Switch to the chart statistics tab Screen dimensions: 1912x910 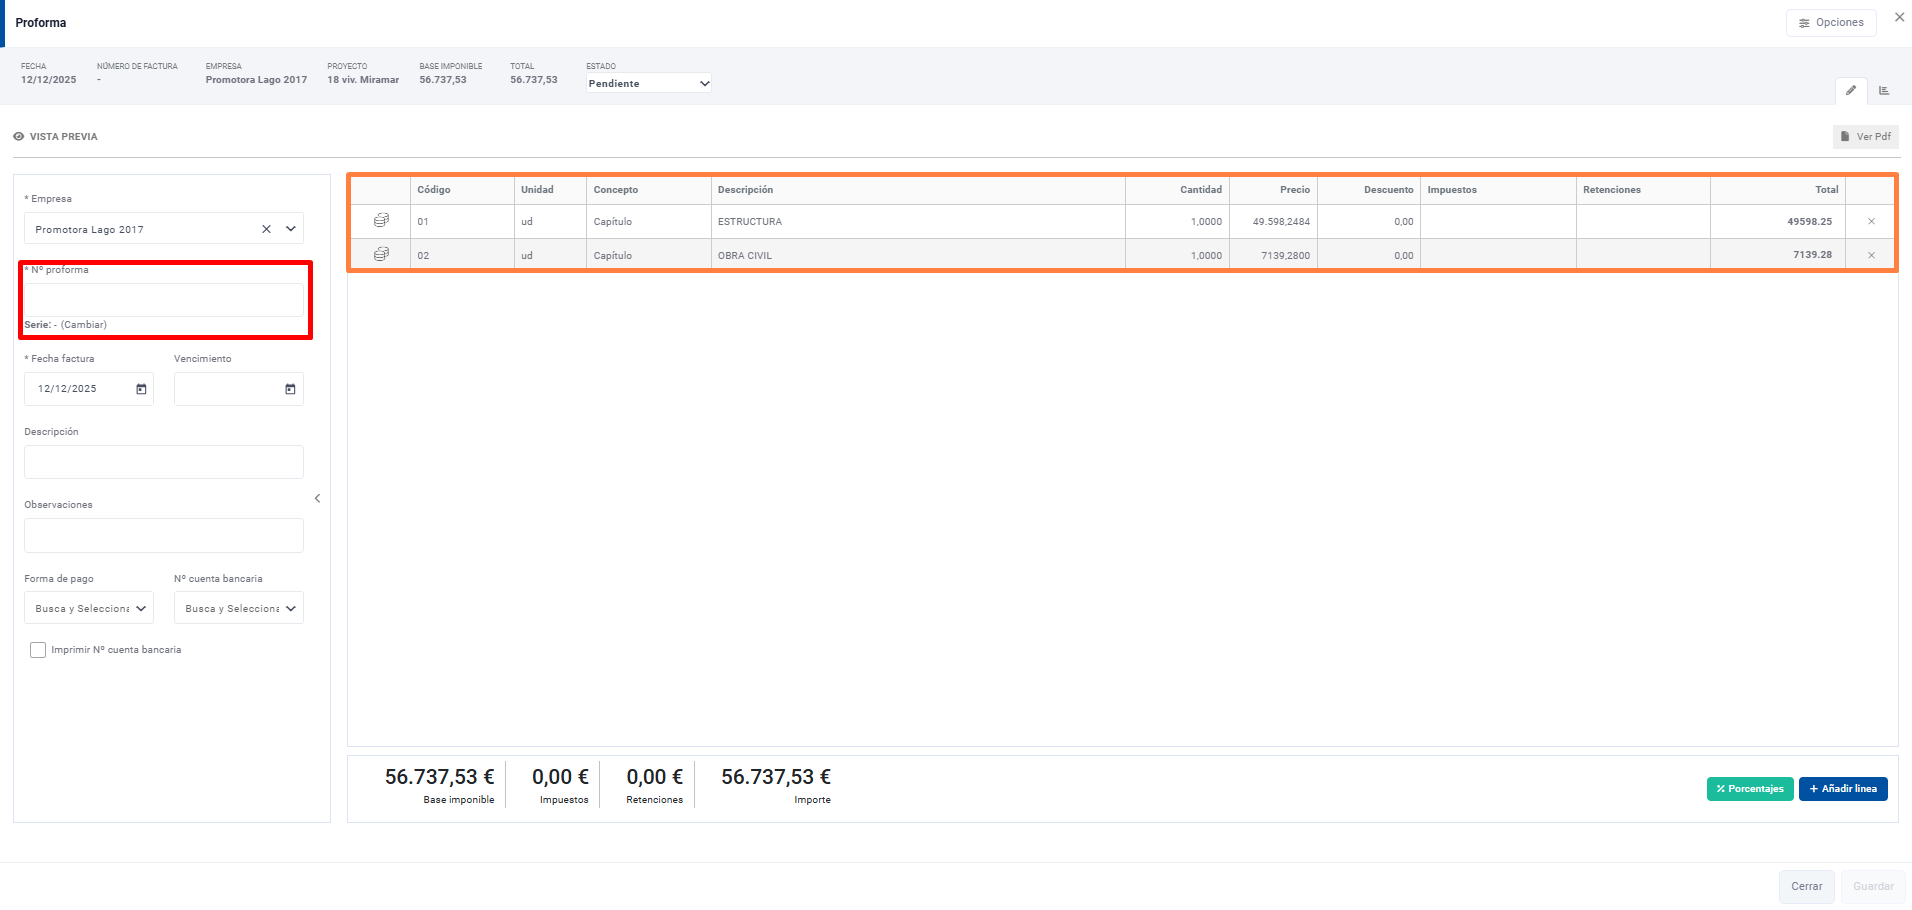[x=1884, y=91]
